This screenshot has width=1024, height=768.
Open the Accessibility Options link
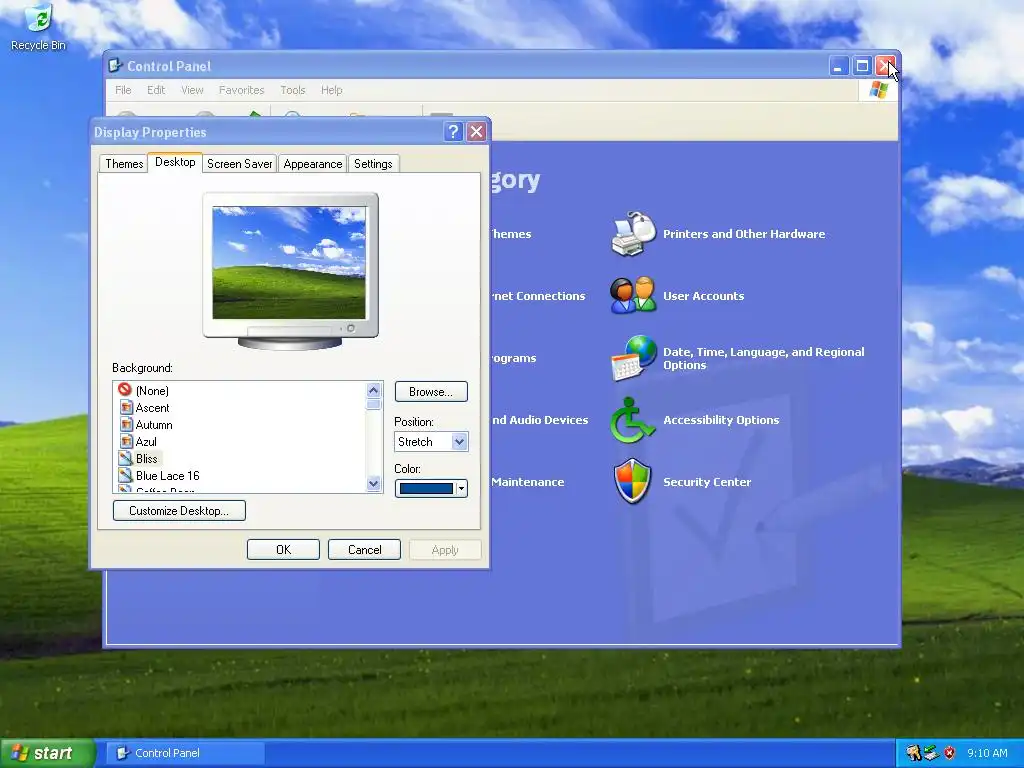(721, 420)
